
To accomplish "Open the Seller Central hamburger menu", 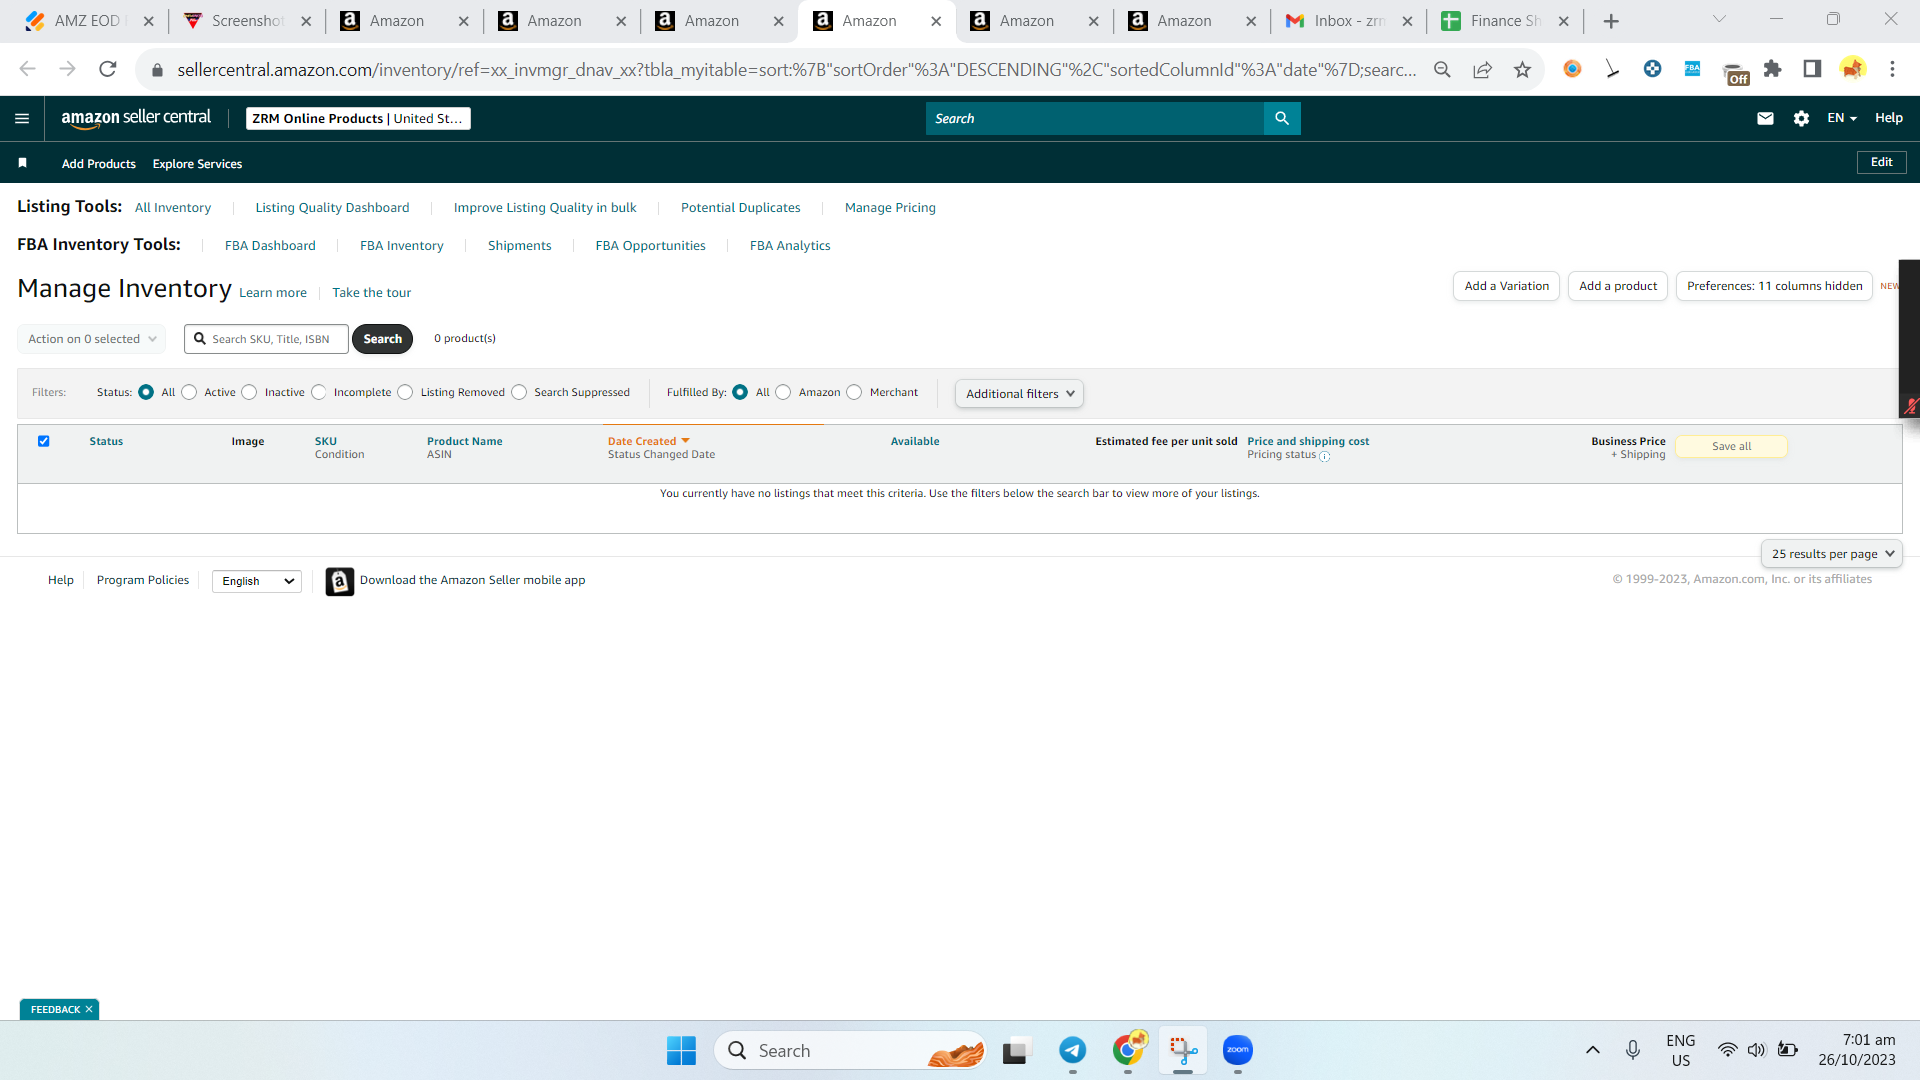I will [22, 118].
